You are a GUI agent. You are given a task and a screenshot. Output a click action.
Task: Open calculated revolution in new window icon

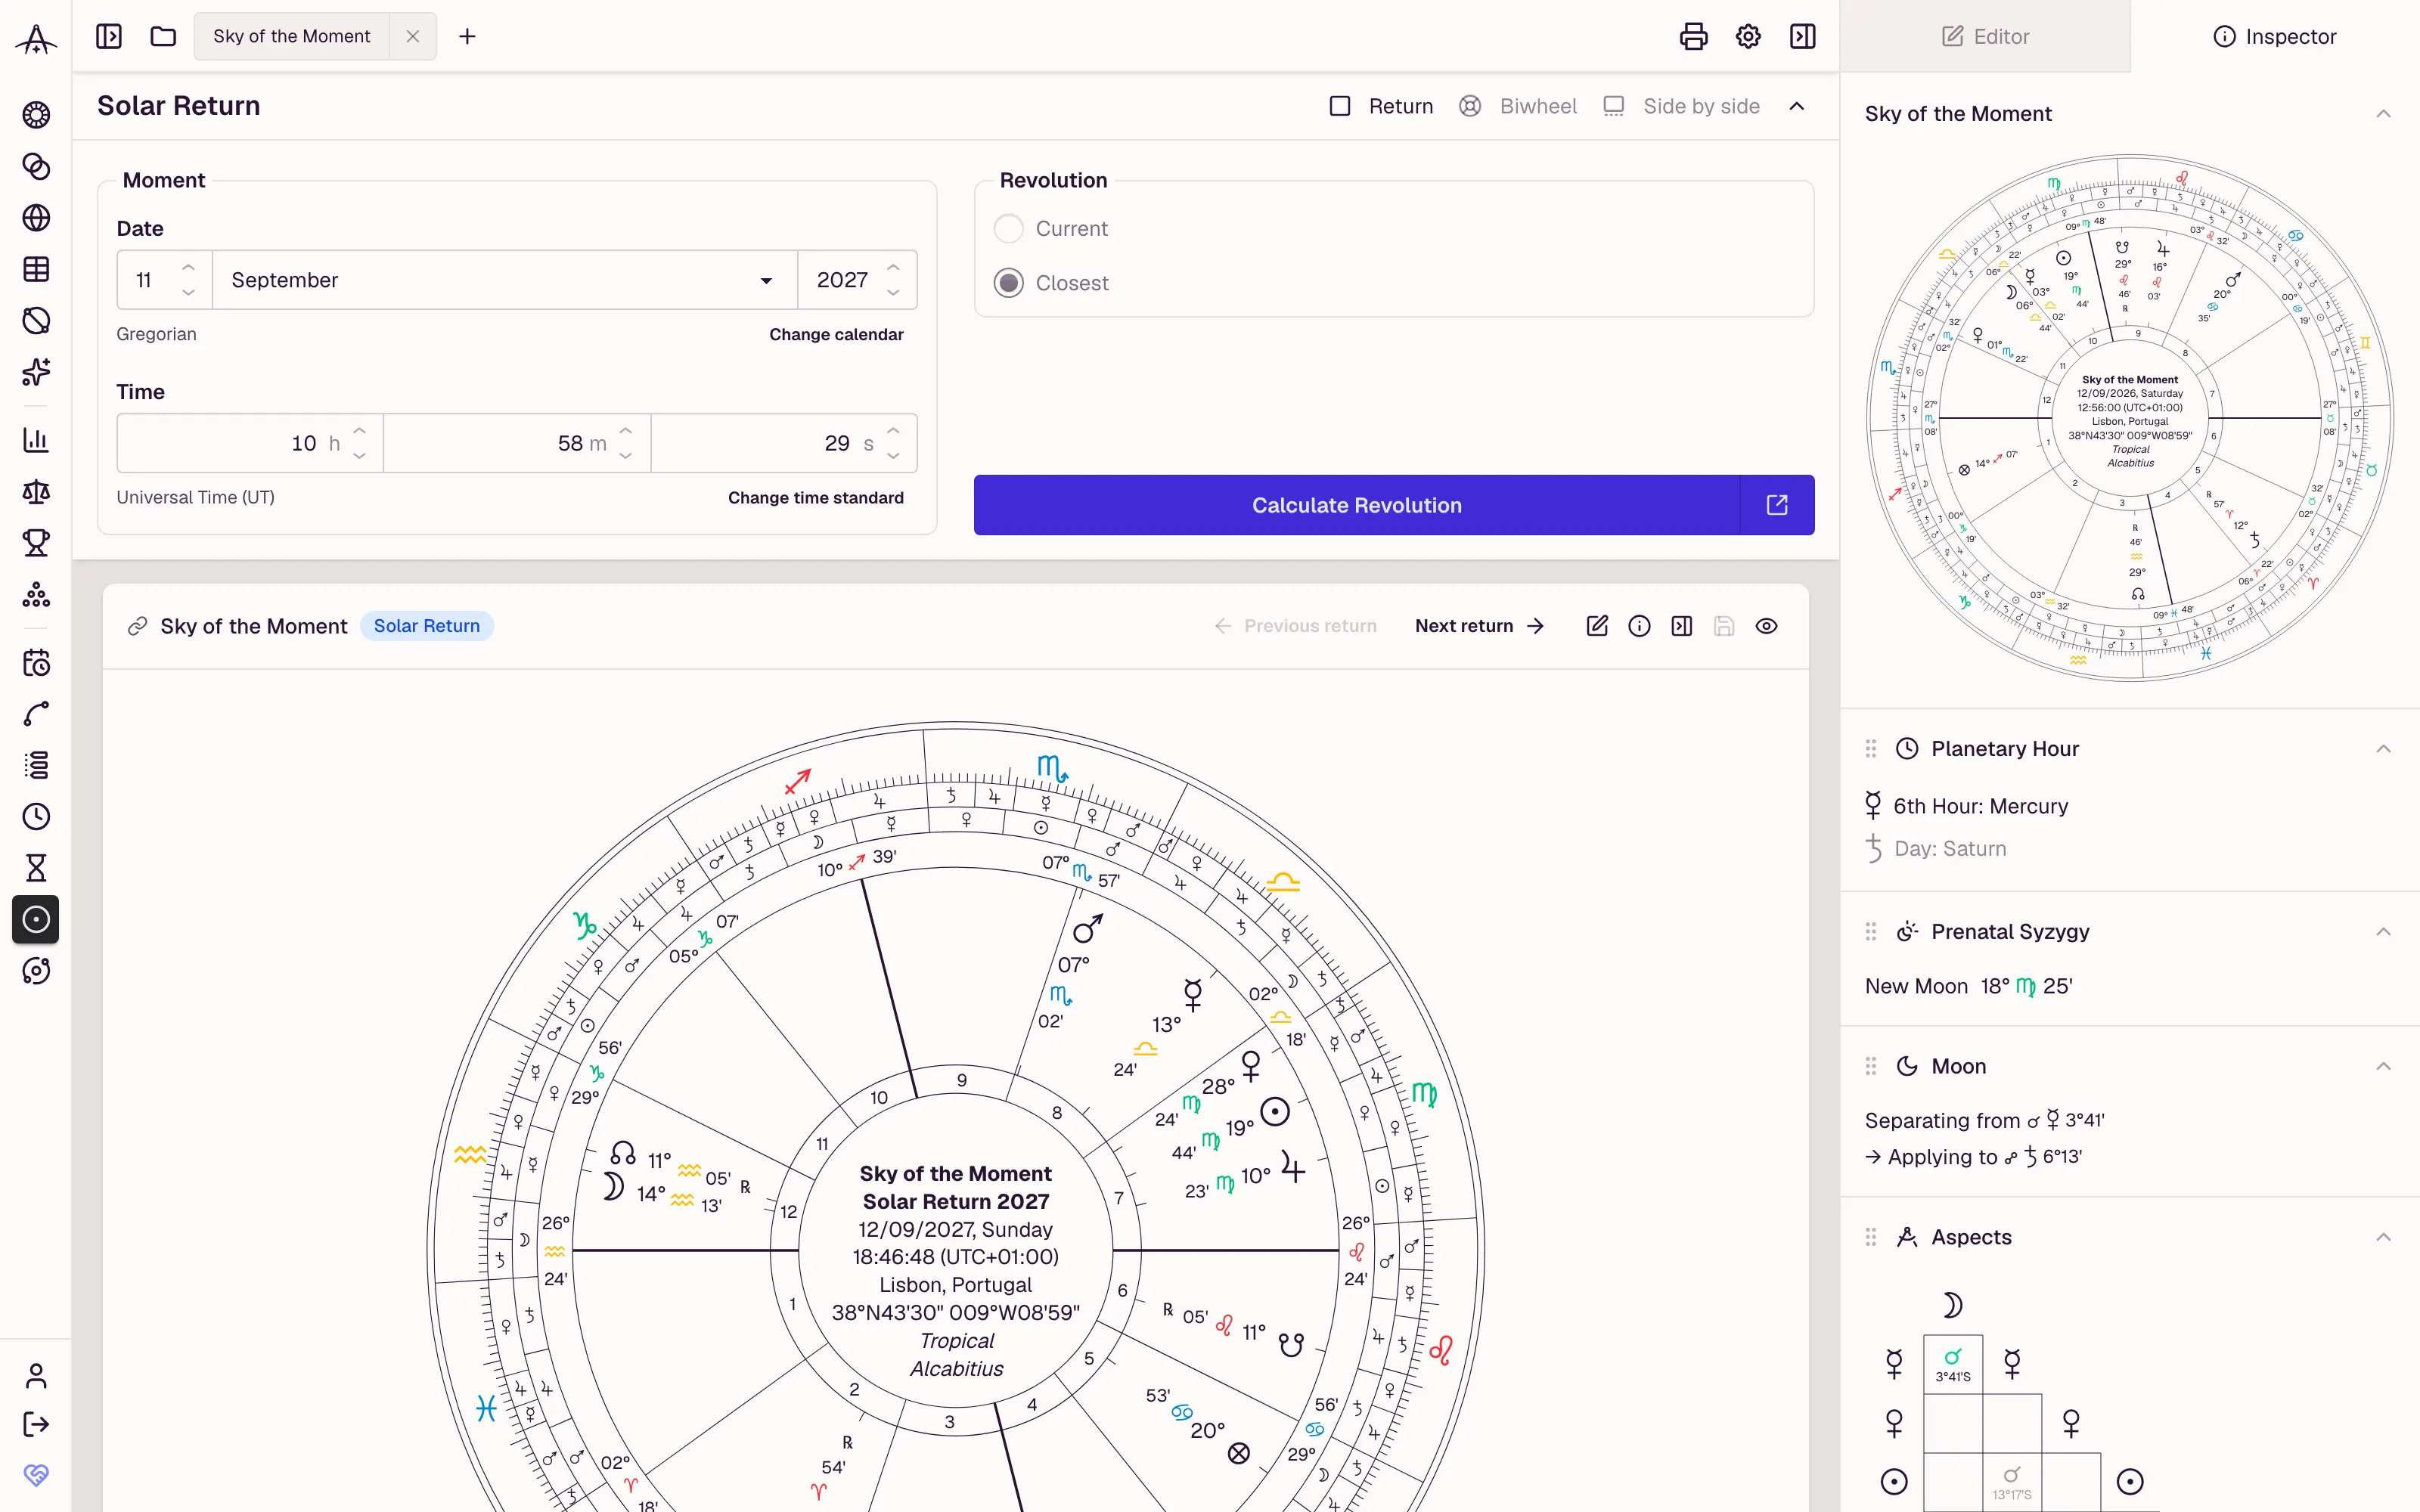(x=1777, y=505)
